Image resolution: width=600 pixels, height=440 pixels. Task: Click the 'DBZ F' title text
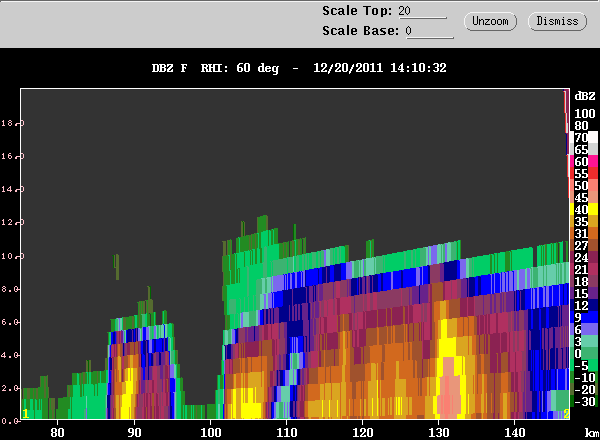pos(170,68)
